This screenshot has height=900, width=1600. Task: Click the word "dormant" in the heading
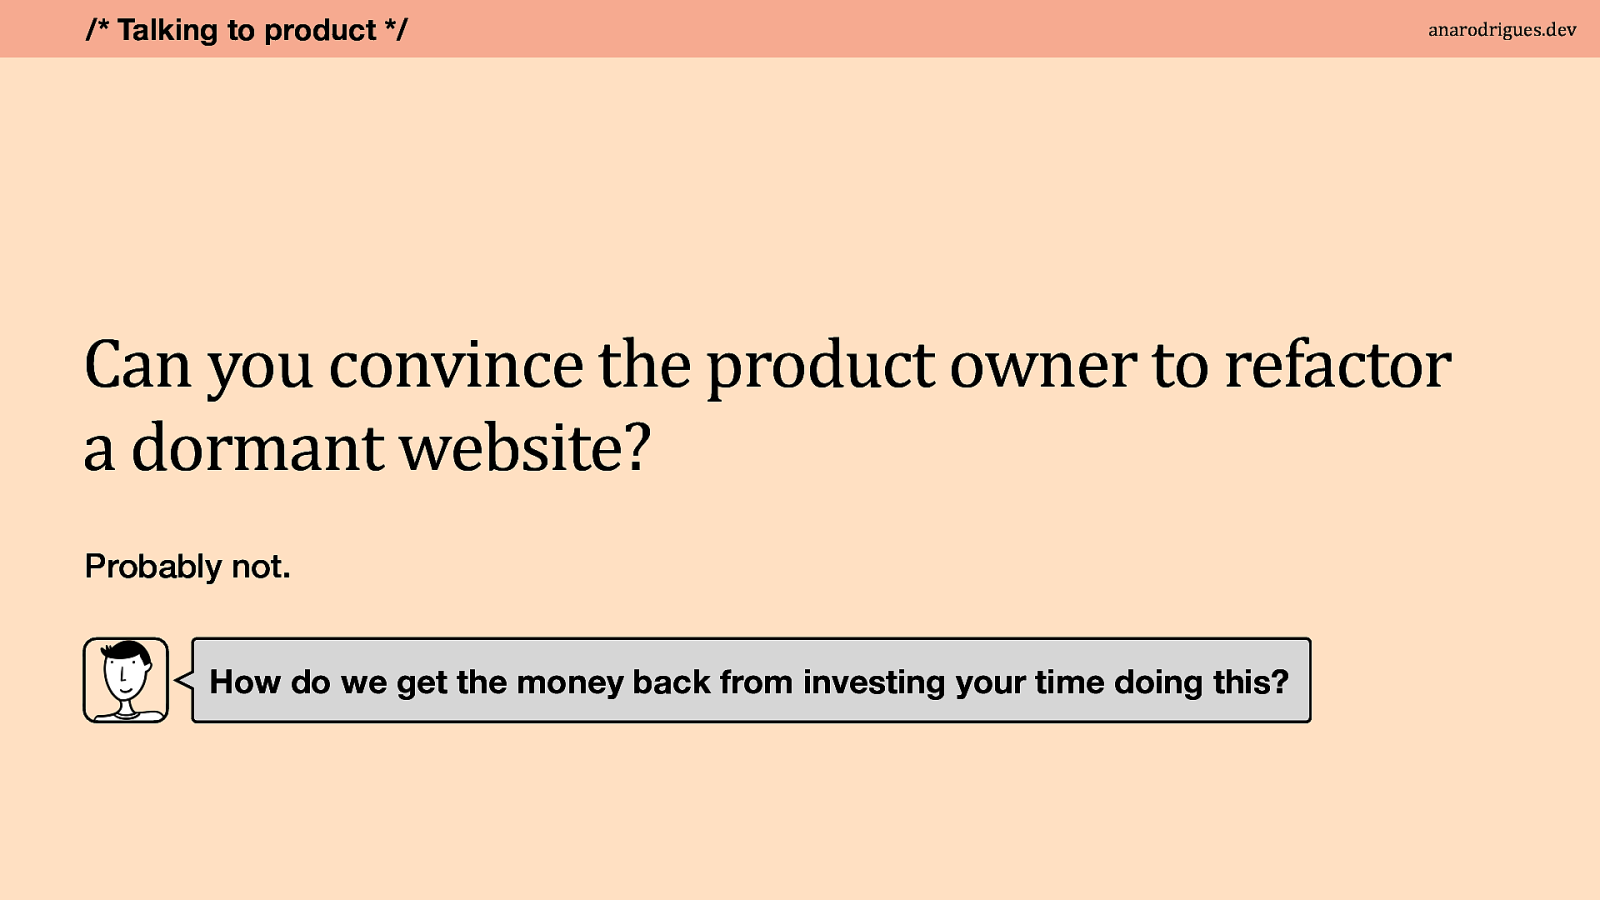[x=257, y=448]
